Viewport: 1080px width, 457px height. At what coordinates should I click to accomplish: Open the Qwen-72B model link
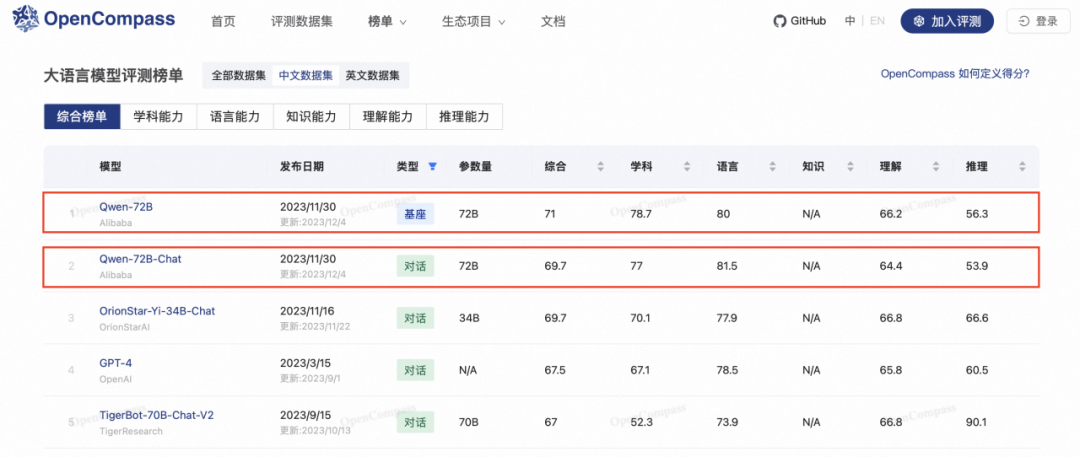[125, 206]
